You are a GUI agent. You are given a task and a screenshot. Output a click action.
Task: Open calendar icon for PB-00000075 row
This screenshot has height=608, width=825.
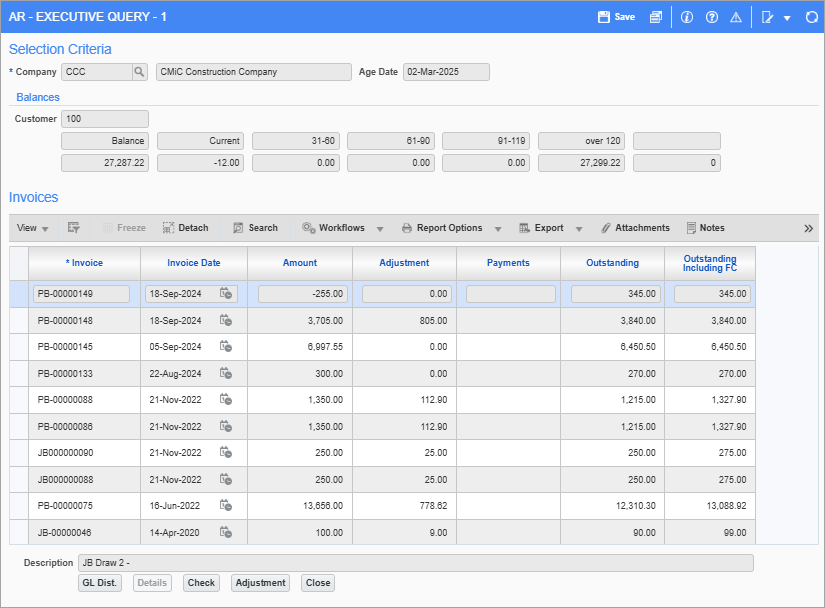tap(226, 505)
